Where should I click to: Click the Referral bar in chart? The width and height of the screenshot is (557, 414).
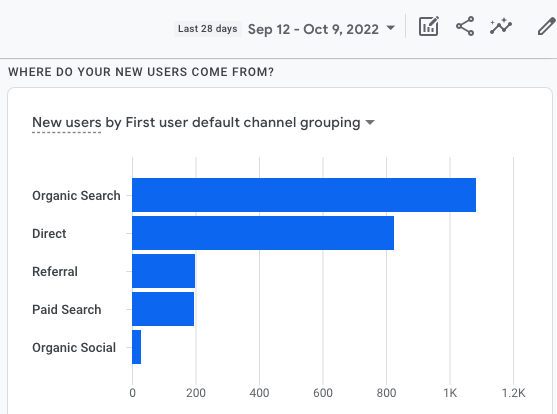point(163,271)
